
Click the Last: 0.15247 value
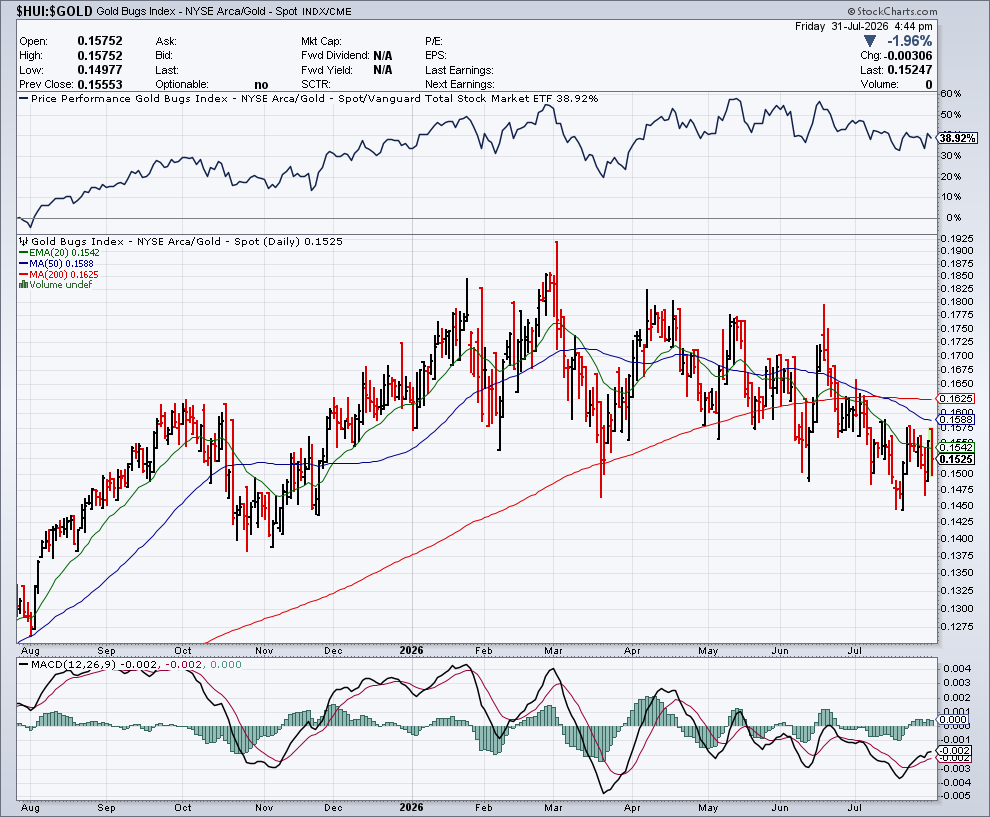tap(896, 70)
